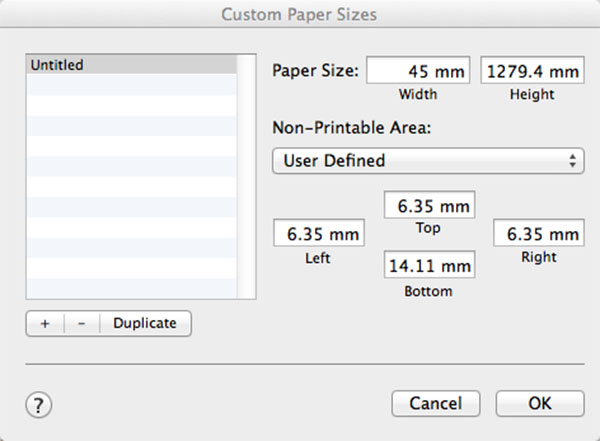
Task: Open help with the question mark button
Action: [x=38, y=404]
